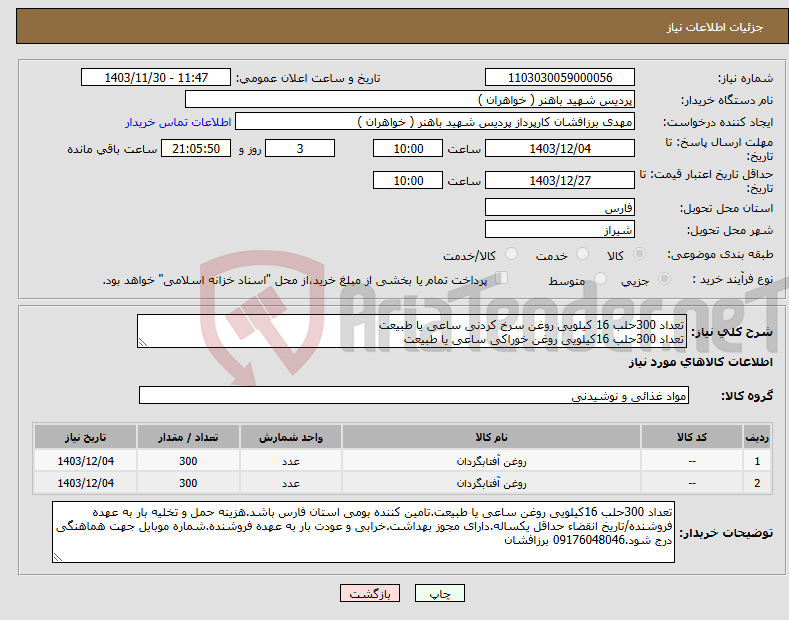
Task: Click date 1403/12/04 in row 1
Action: point(86,461)
